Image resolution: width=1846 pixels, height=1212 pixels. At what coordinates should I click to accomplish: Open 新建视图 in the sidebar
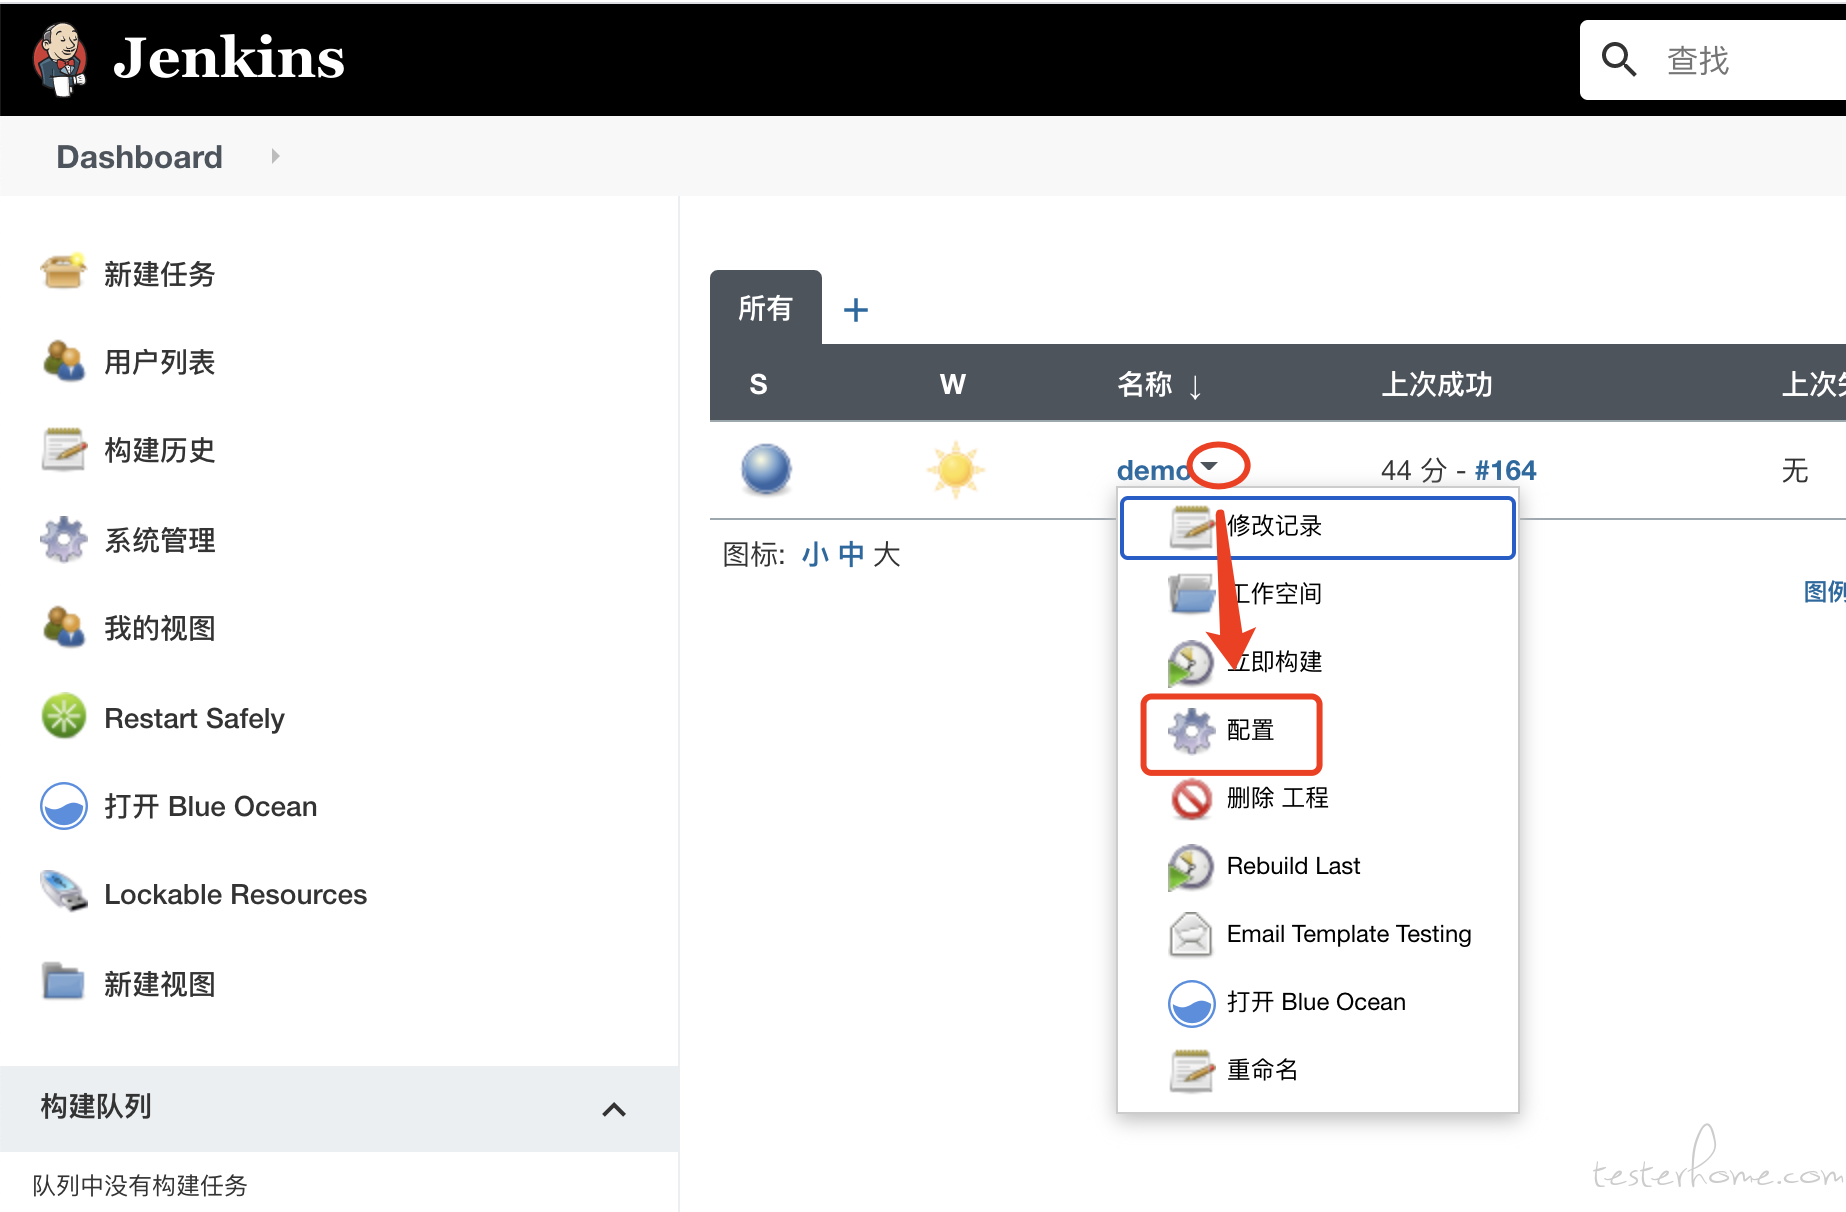click(160, 984)
